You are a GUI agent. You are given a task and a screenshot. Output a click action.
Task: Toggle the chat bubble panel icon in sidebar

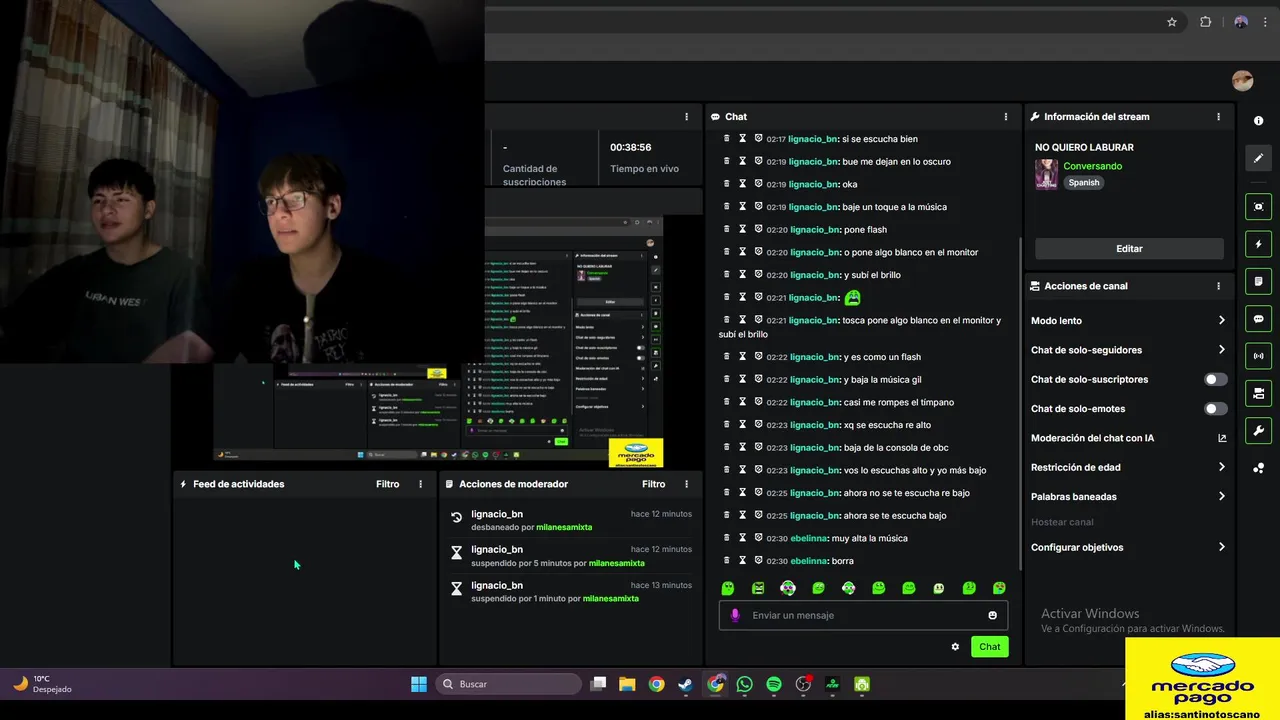1258,319
